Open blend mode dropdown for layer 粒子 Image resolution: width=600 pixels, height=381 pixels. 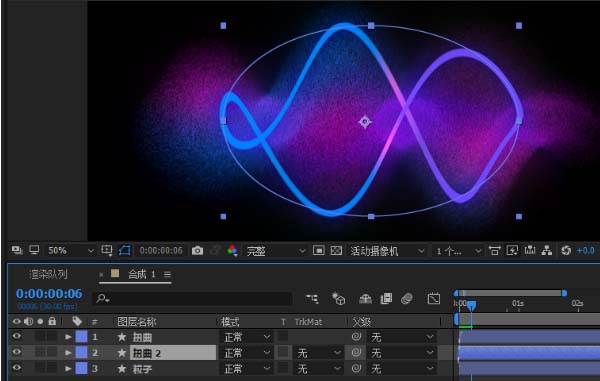tap(246, 369)
